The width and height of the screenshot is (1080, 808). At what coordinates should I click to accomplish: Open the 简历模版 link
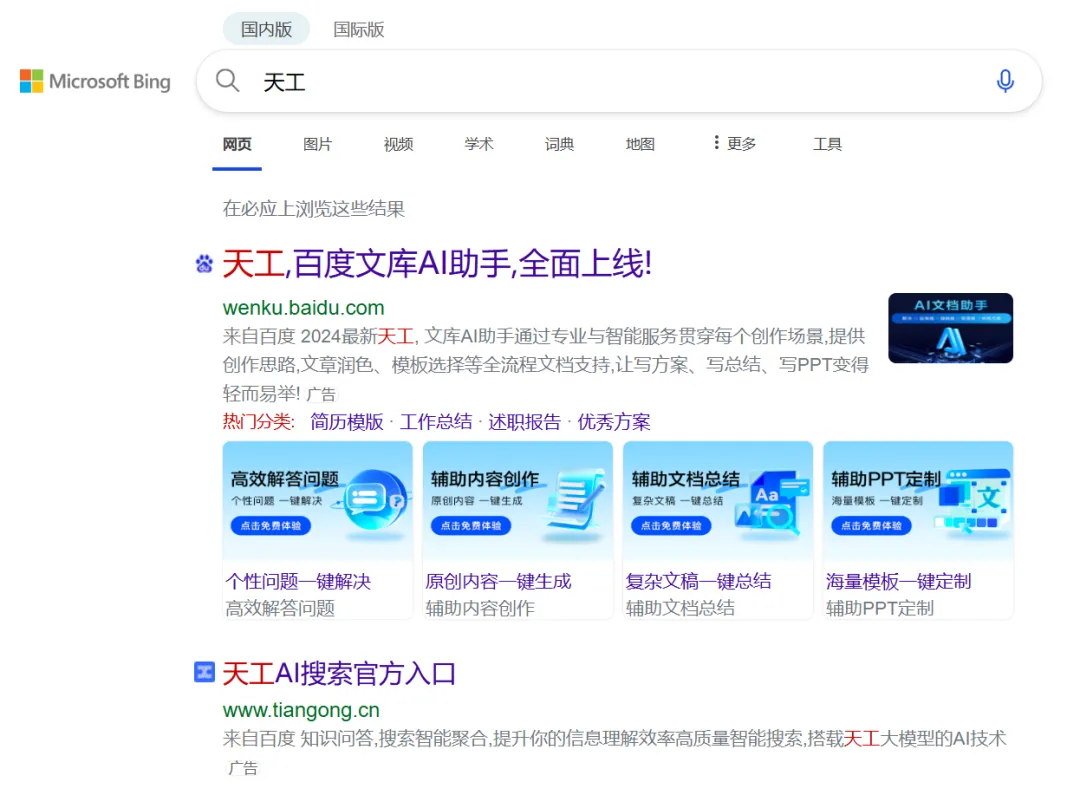pos(346,422)
